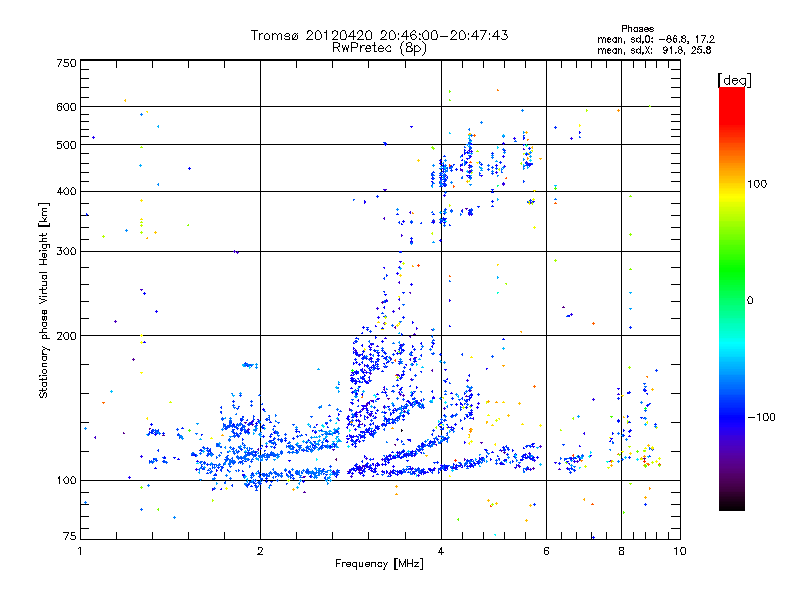Viewport: 800px width, 600px height.
Task: Click the y-axis label '400'
Action: 66,192
